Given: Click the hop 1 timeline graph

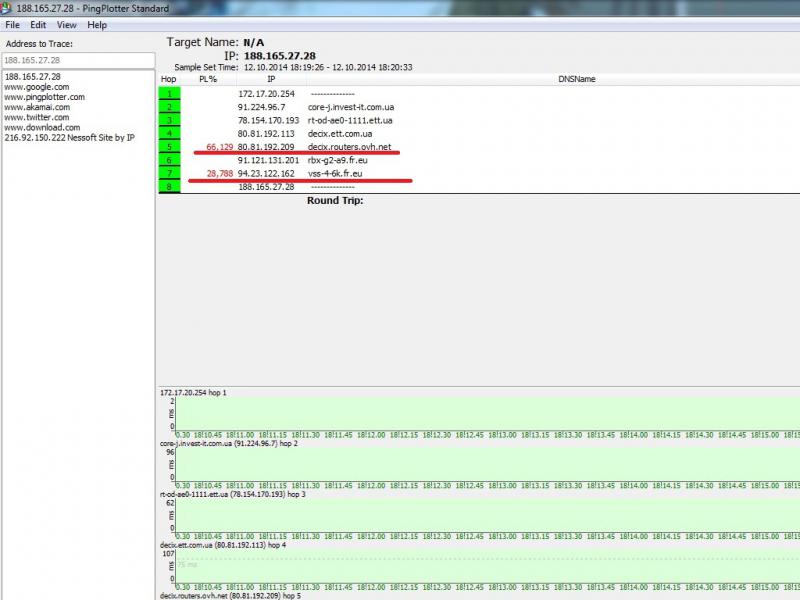Looking at the screenshot, I should click(487, 414).
